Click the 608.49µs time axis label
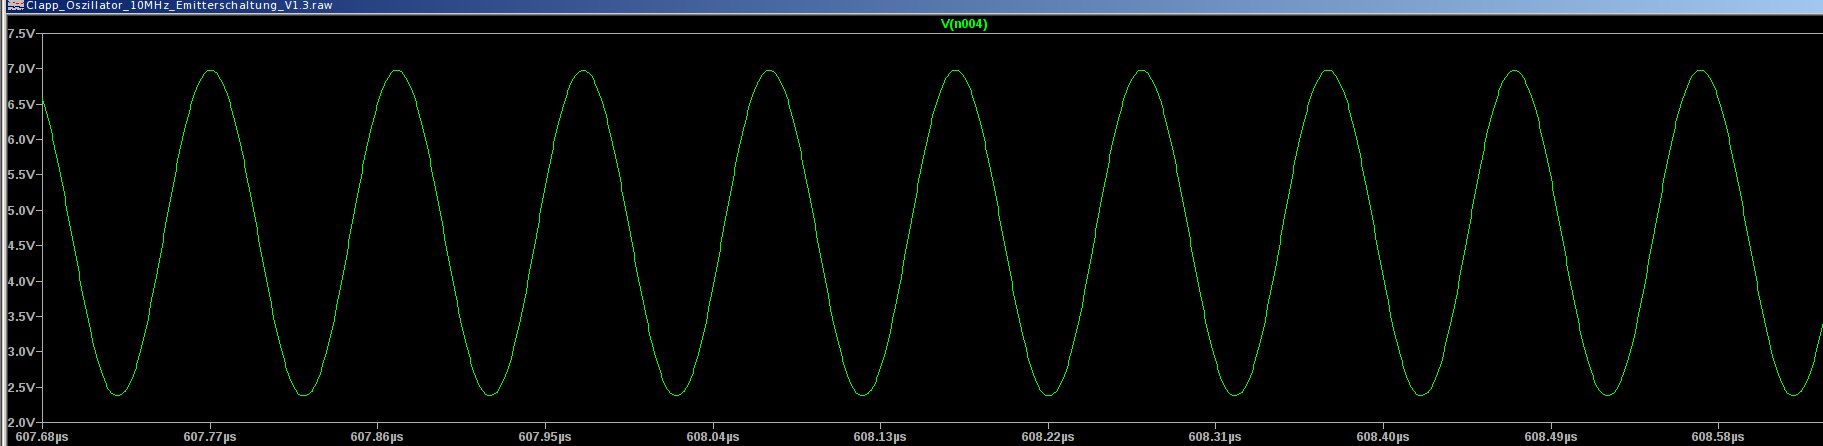The width and height of the screenshot is (1823, 446). (1551, 437)
